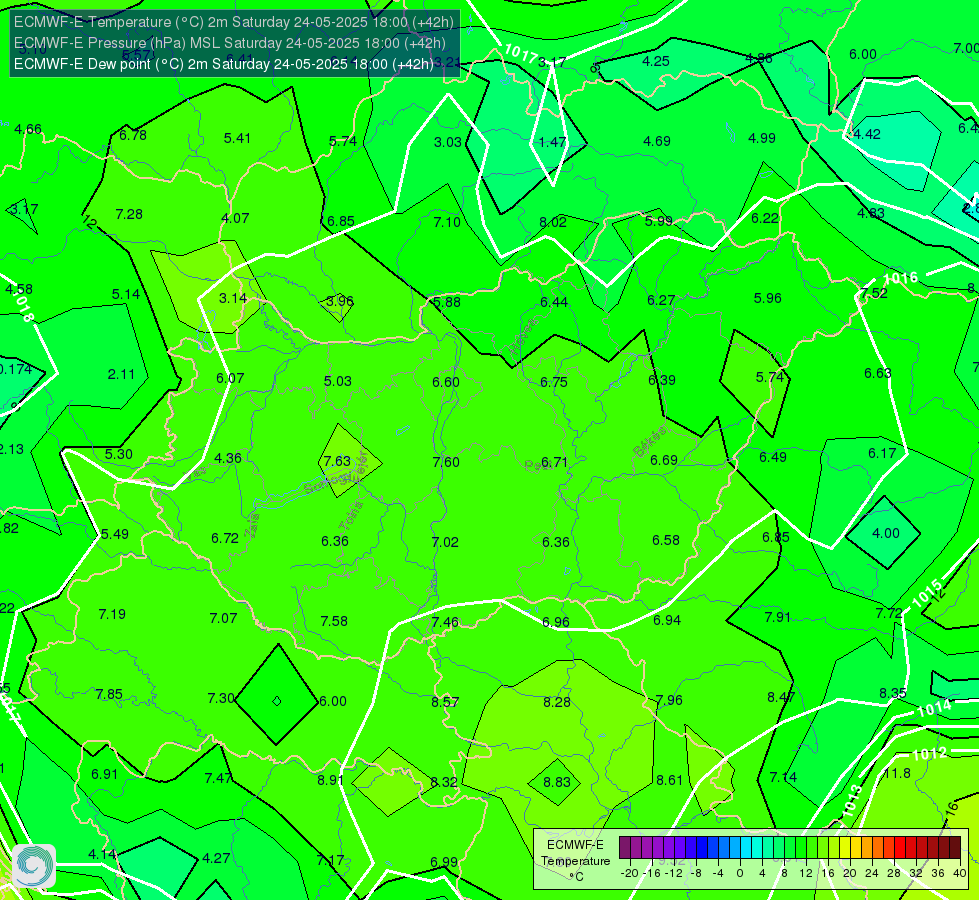Click the 4.25 dew point value
This screenshot has width=979, height=900.
point(656,61)
